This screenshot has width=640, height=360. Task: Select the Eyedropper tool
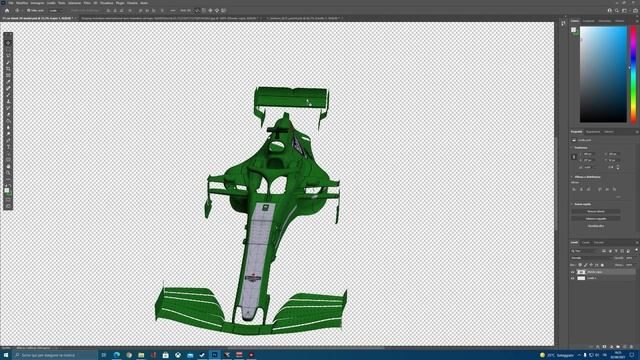coord(8,82)
